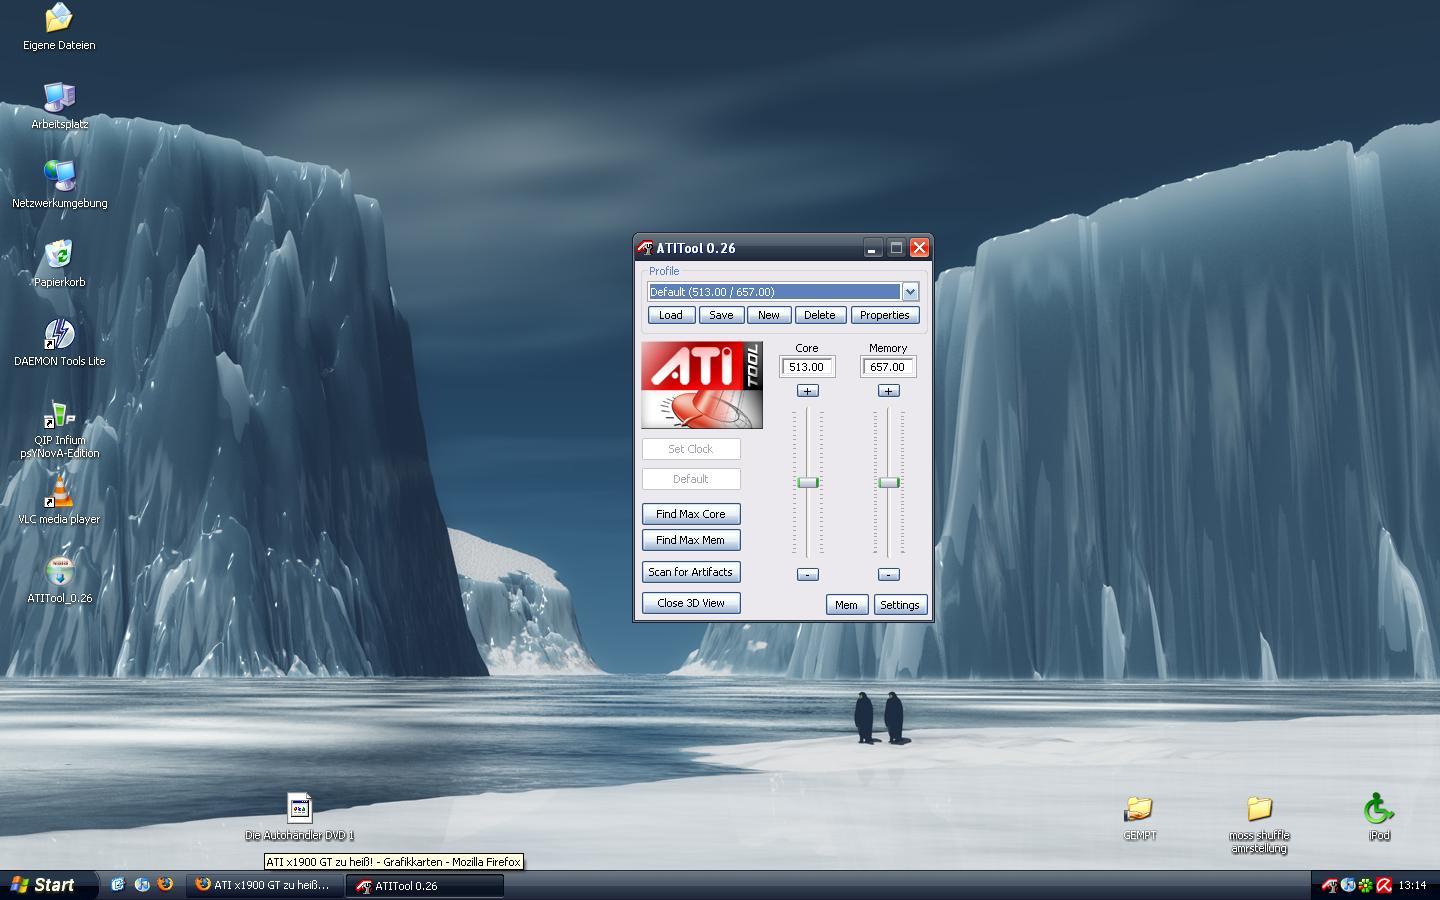Decrease Memory clock with the minus button
1440x900 pixels.
888,574
